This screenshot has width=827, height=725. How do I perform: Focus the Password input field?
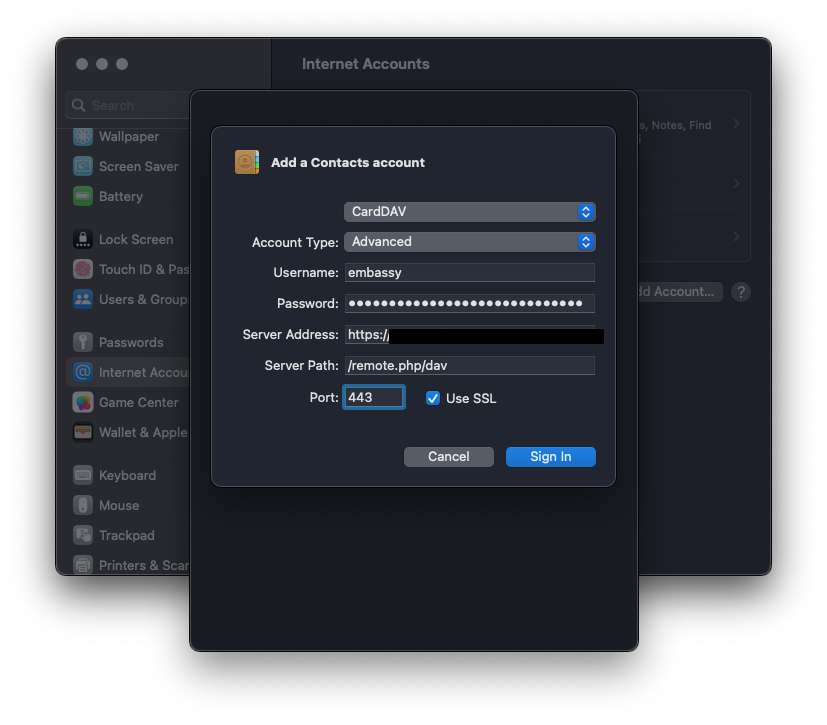point(469,303)
